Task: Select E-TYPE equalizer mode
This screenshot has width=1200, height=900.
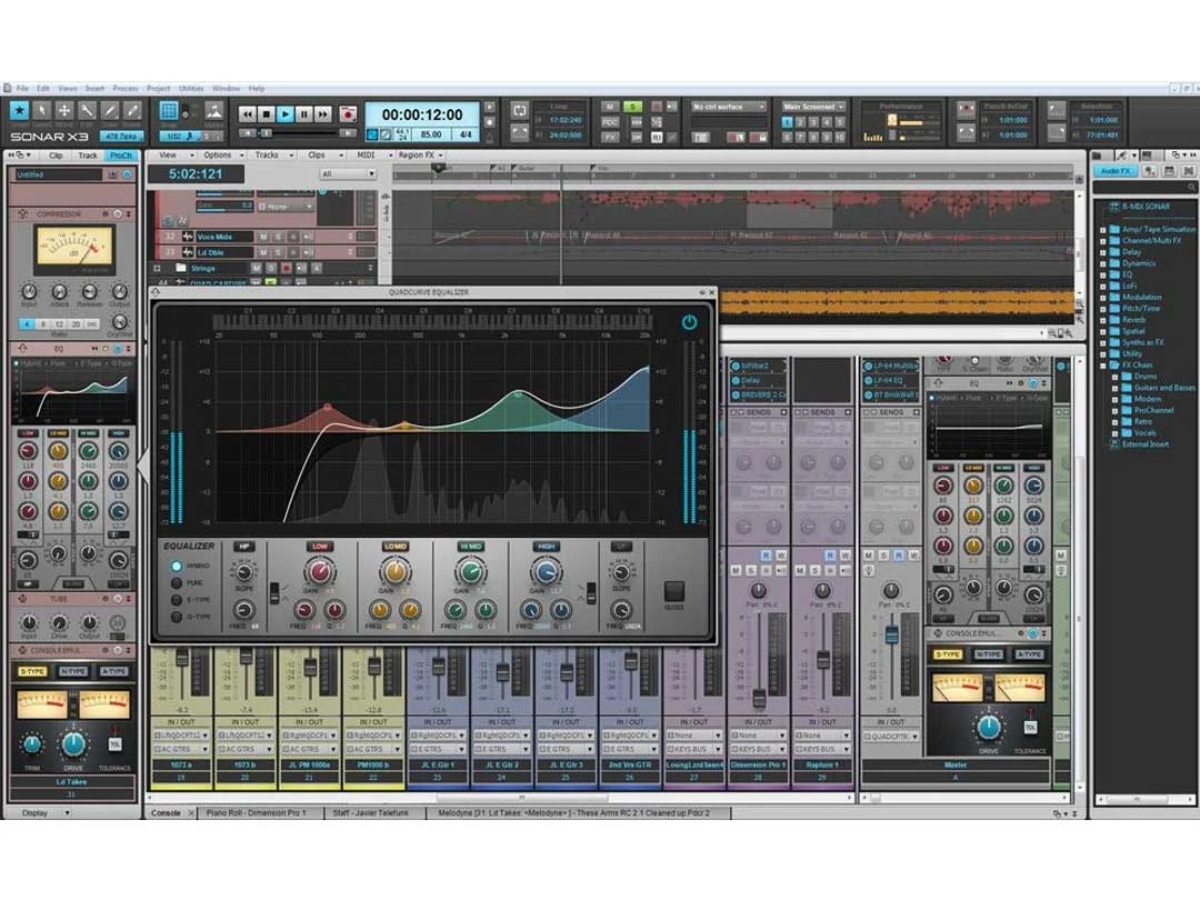Action: (176, 600)
